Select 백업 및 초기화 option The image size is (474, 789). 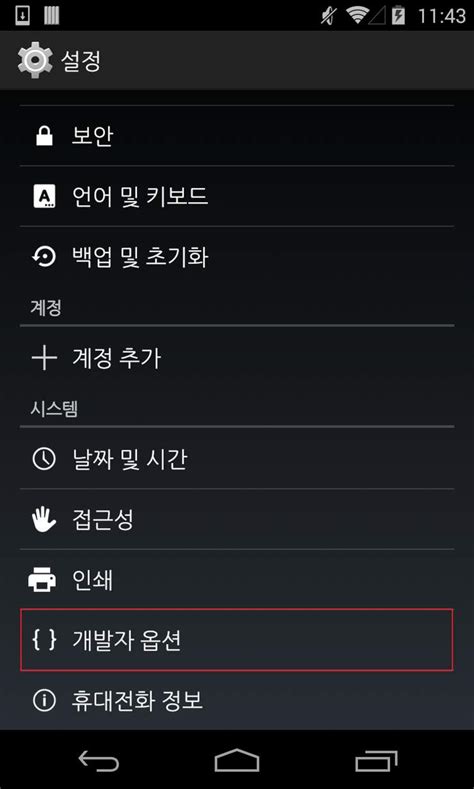pos(237,257)
